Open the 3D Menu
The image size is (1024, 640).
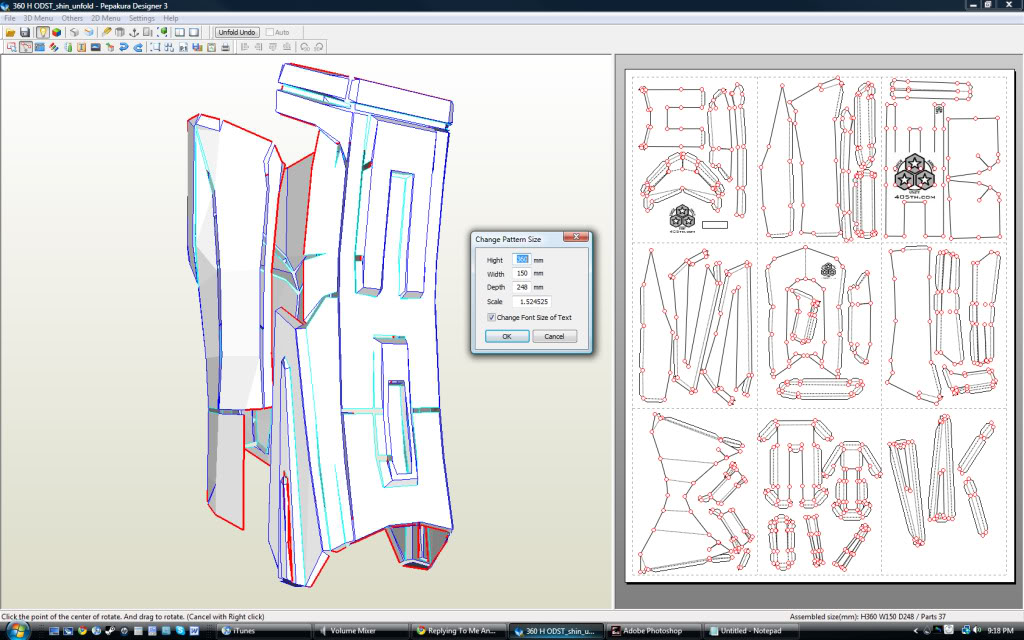(39, 18)
